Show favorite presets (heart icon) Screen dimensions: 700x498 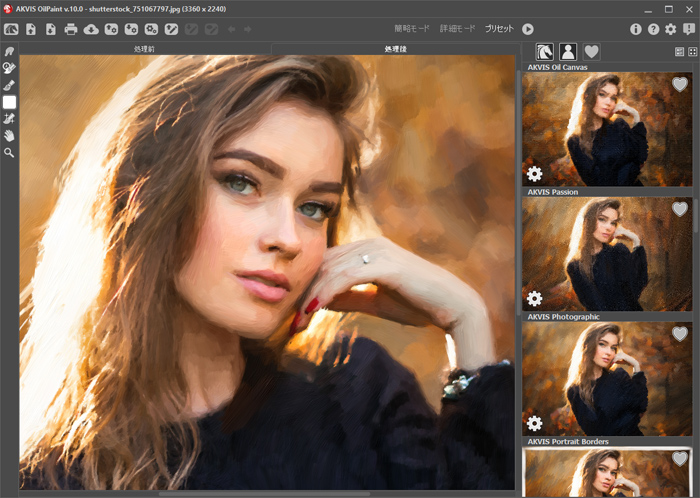[x=592, y=52]
